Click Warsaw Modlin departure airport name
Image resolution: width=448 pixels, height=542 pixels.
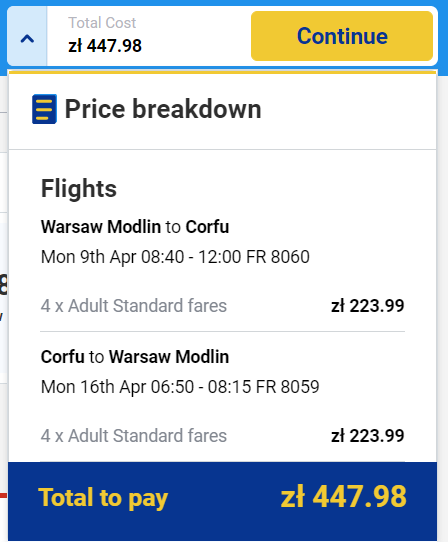(101, 227)
